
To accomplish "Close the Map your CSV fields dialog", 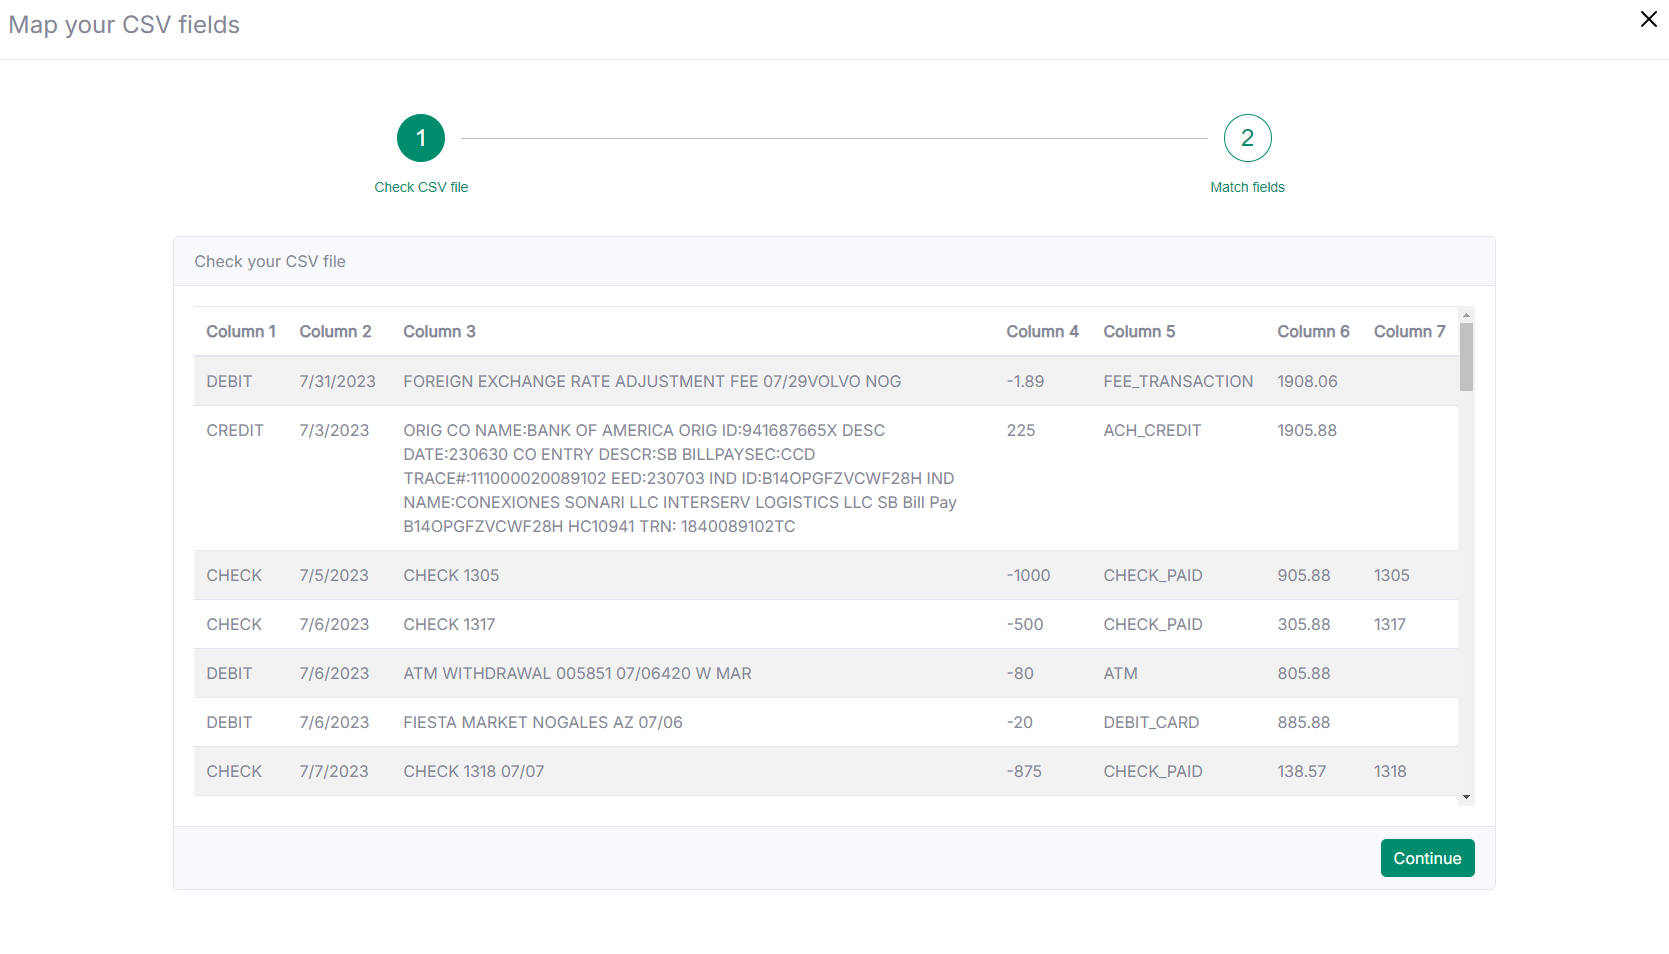I will (1648, 19).
